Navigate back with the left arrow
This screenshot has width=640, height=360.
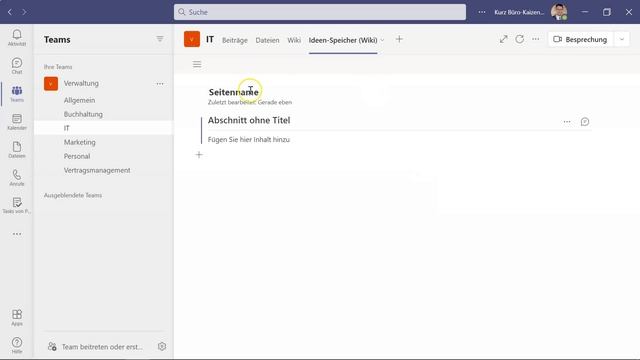coord(10,12)
